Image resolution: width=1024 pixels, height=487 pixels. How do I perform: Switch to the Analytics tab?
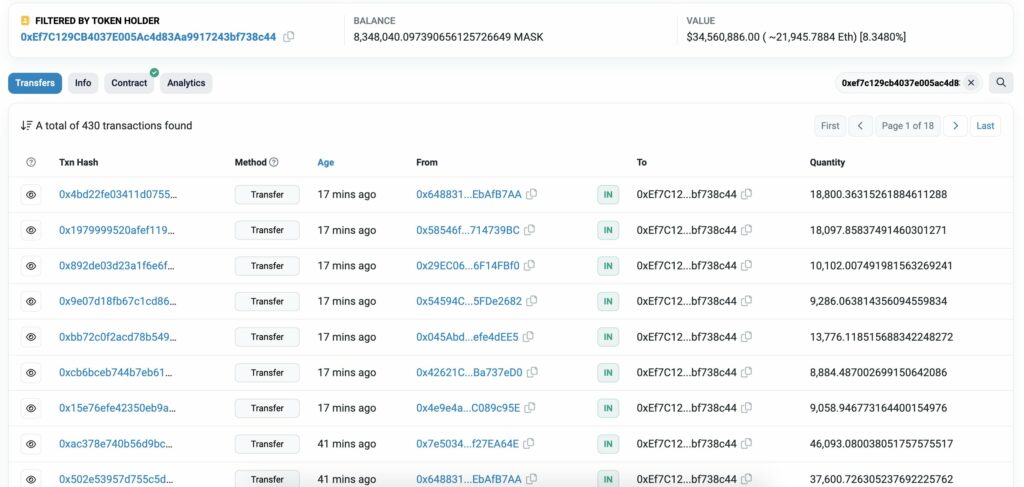click(186, 83)
